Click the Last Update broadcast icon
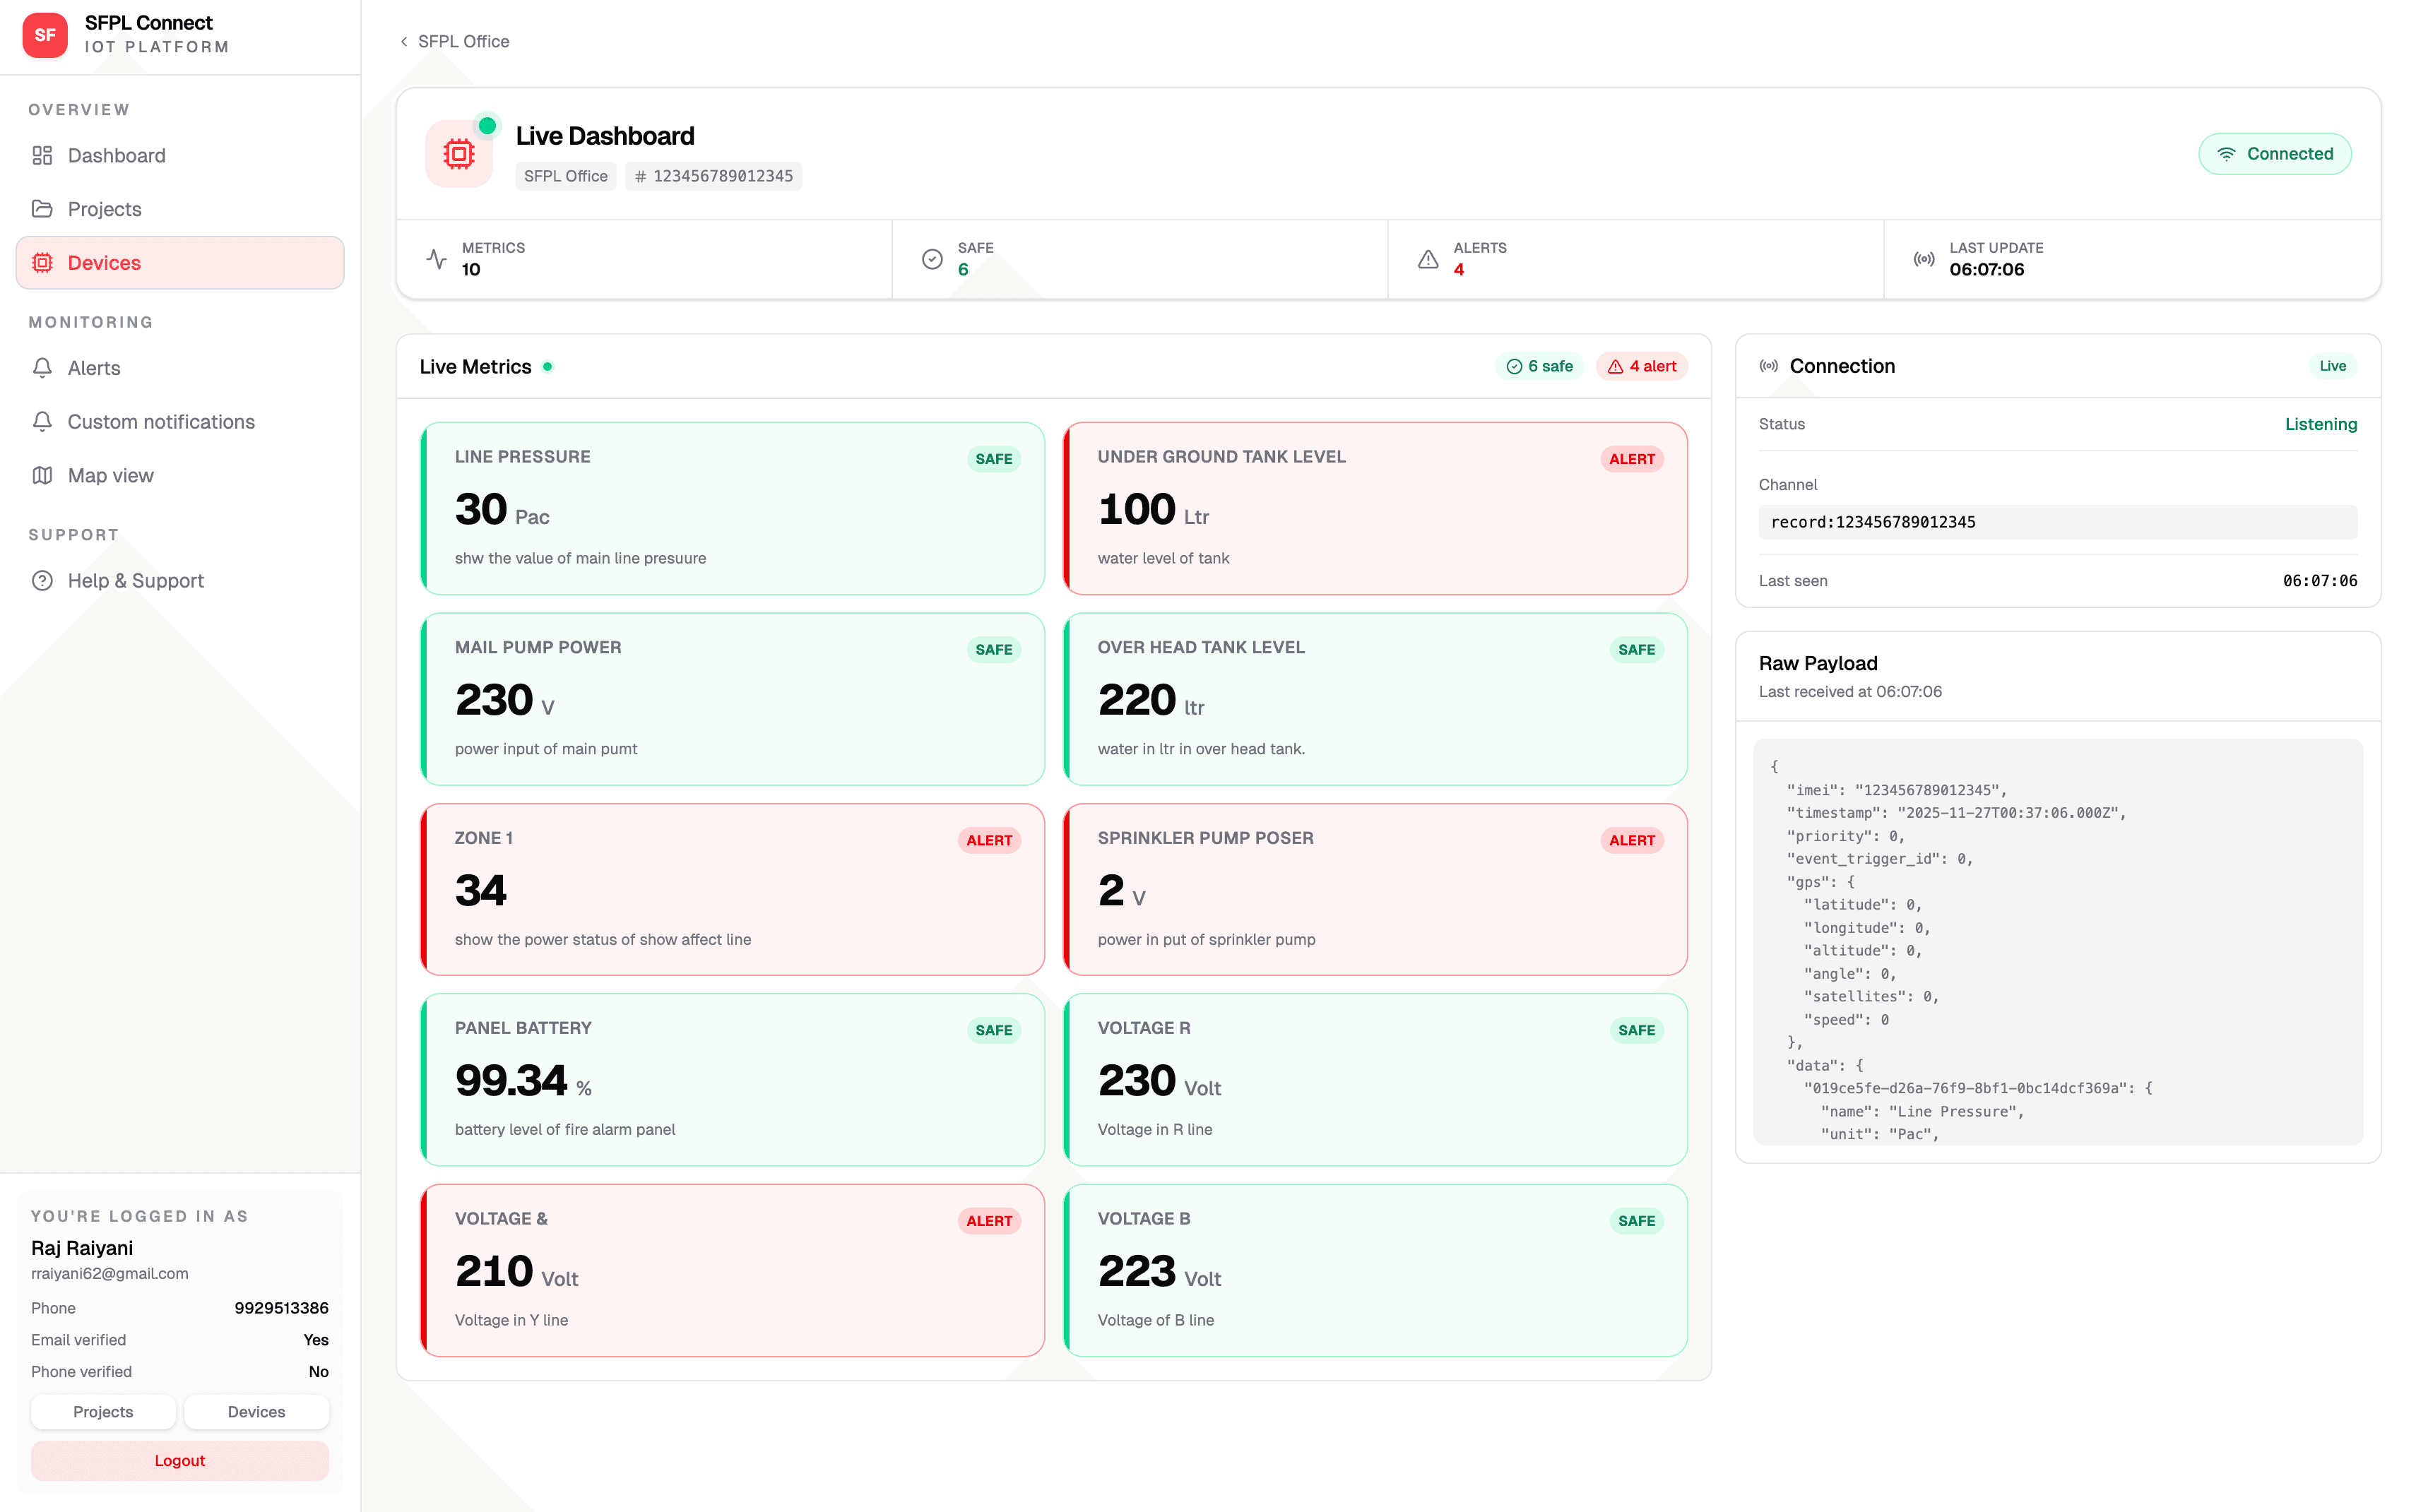Image resolution: width=2416 pixels, height=1512 pixels. 1923,259
